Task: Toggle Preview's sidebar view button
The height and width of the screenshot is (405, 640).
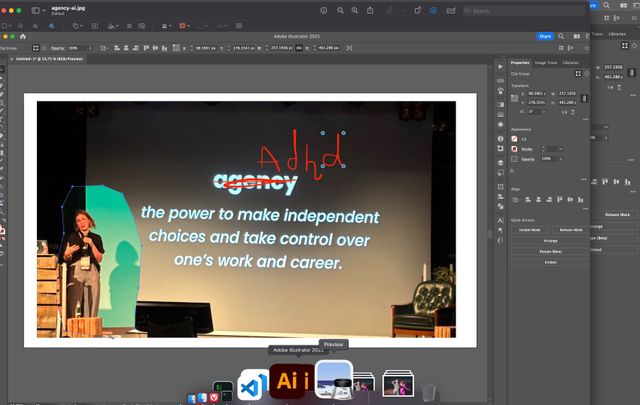Action: (36, 10)
